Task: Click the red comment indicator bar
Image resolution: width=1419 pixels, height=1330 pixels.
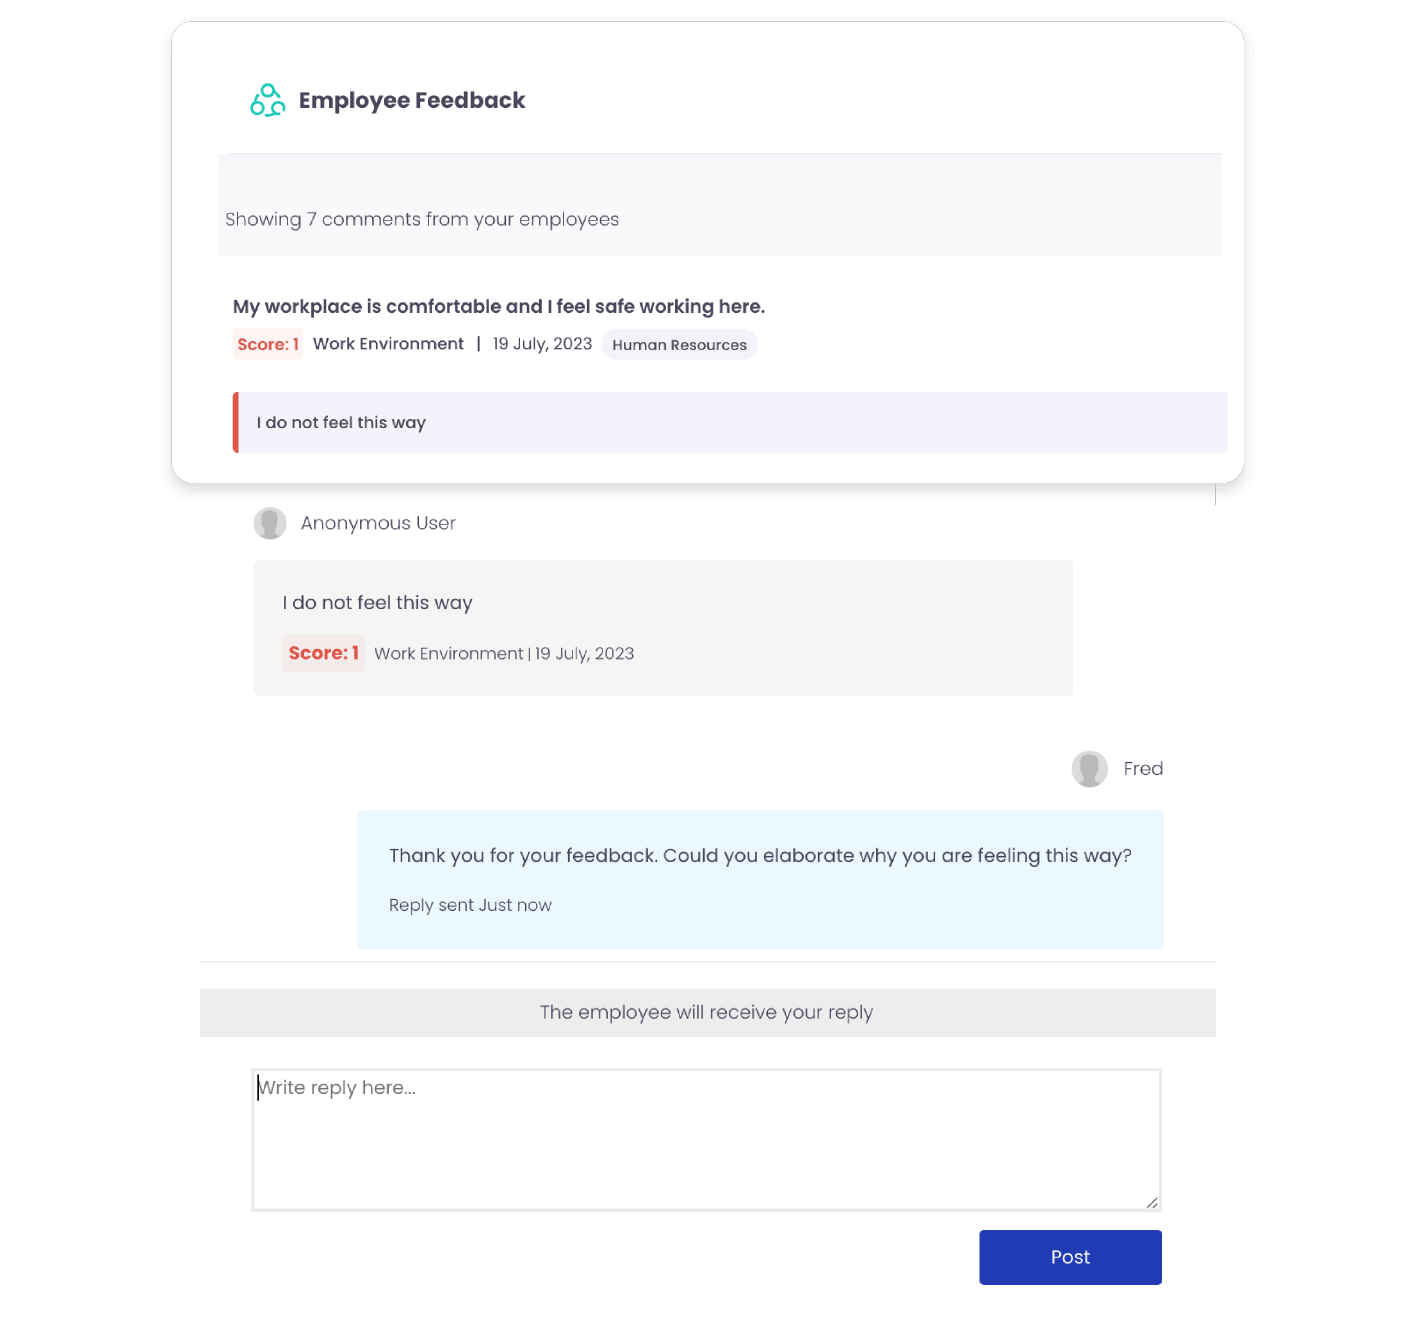Action: [x=236, y=422]
